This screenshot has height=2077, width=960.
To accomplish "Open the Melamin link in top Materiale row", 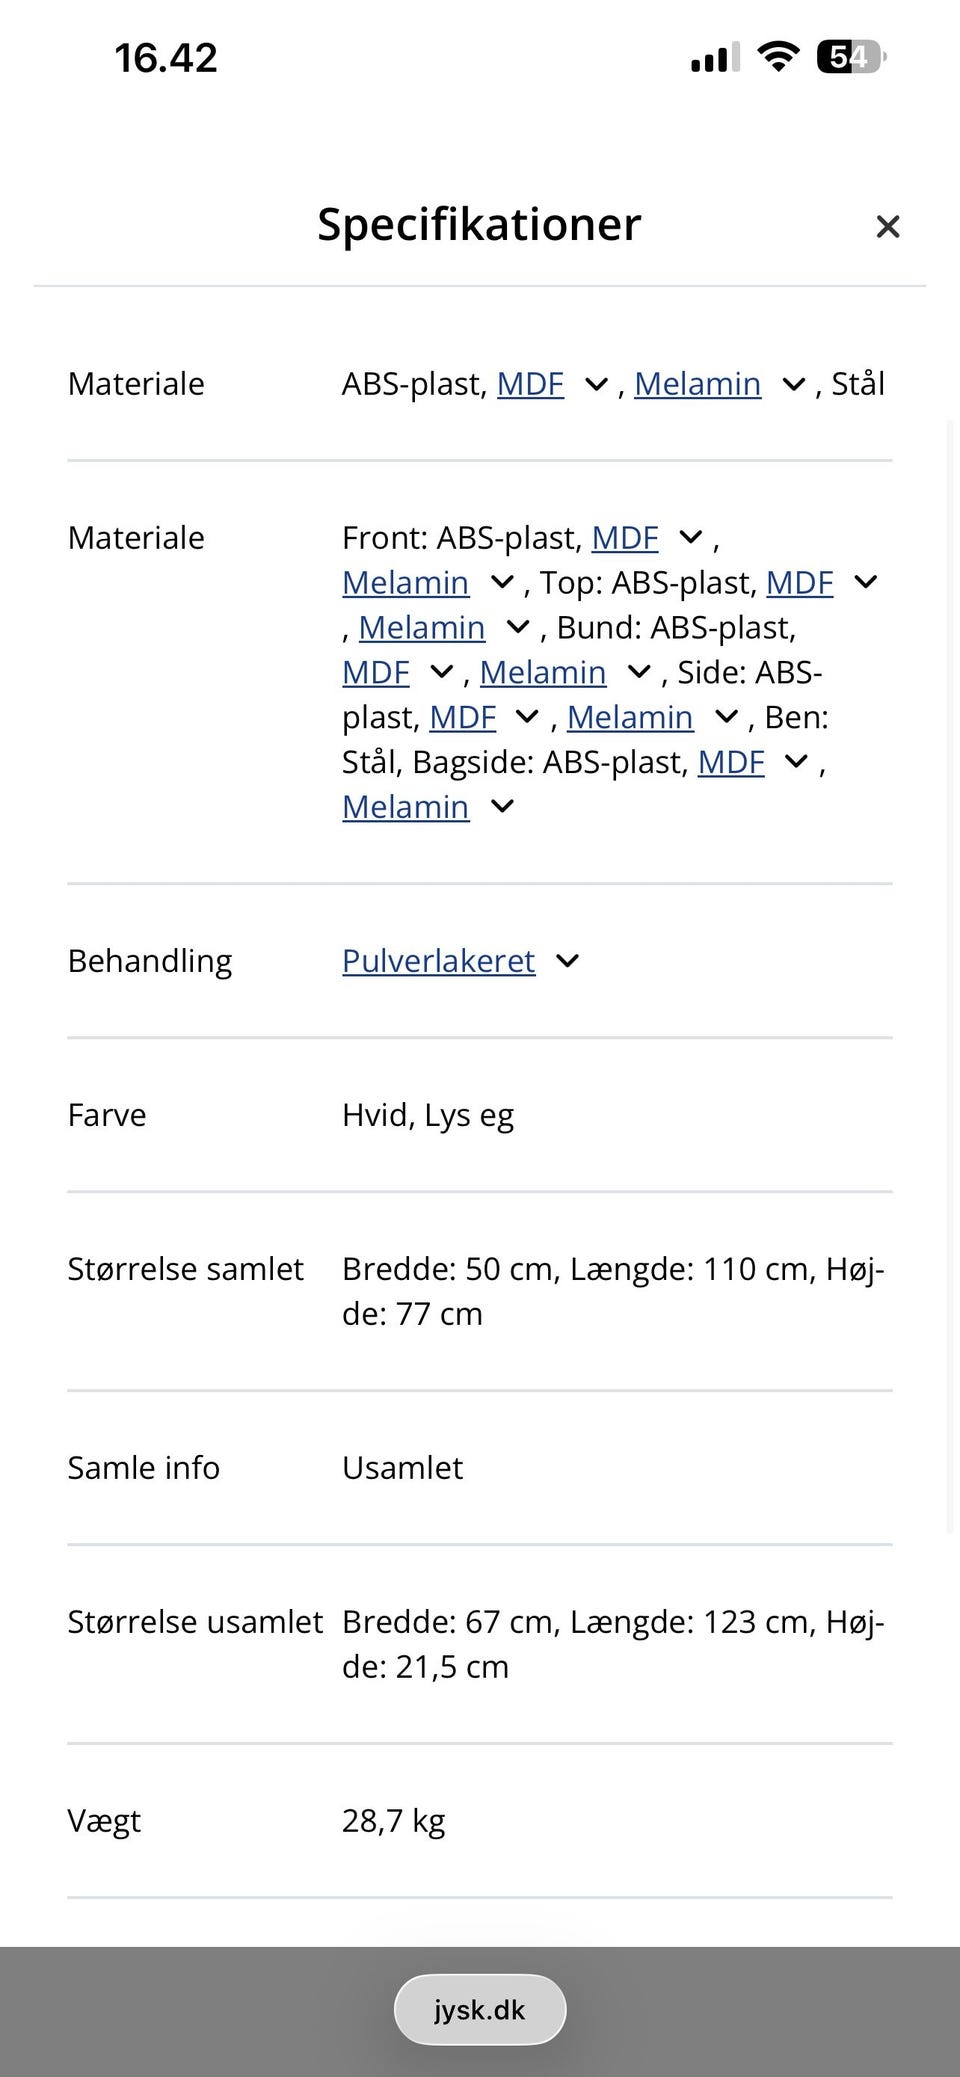I will coord(698,384).
